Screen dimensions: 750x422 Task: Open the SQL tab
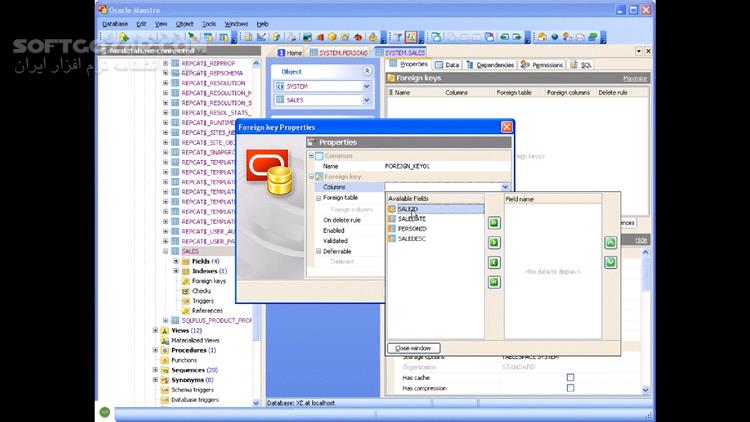(x=581, y=65)
